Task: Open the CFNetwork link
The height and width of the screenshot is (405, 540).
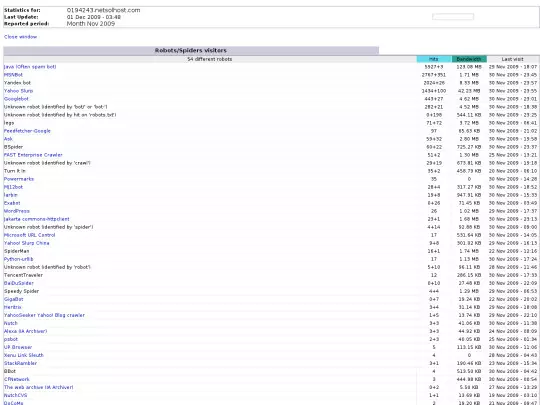Action: (x=17, y=379)
